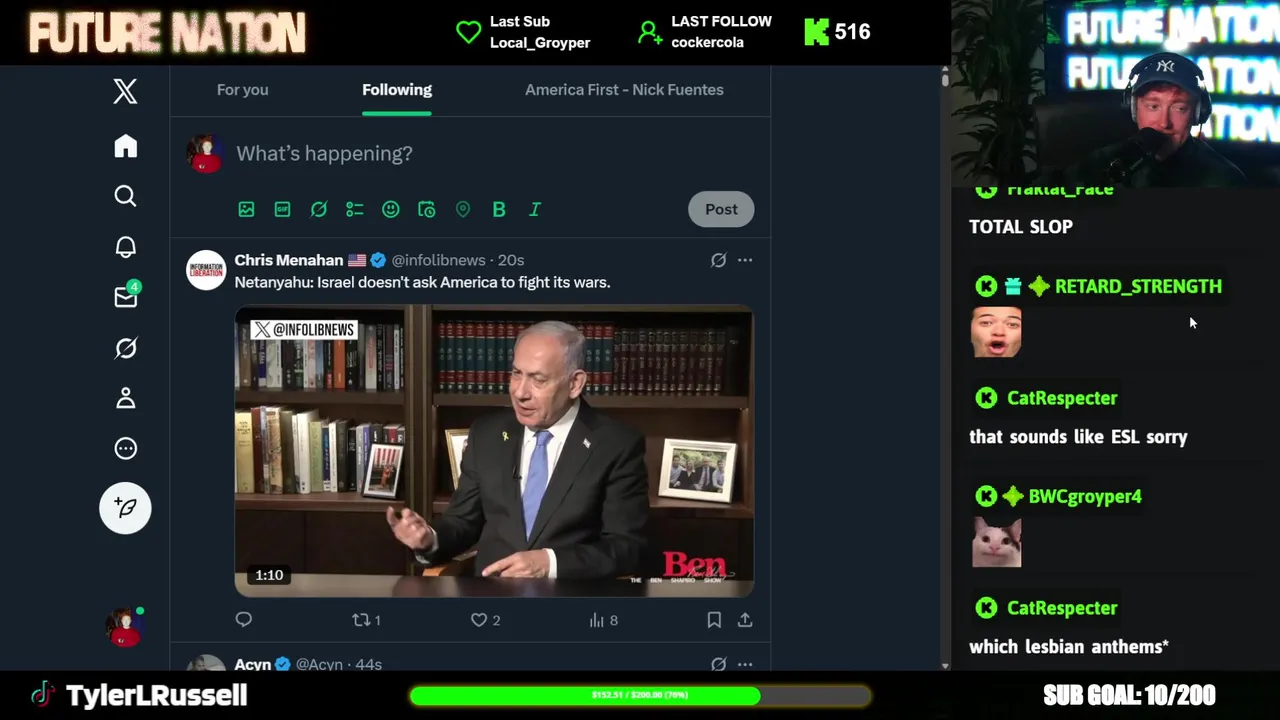Add a poll using composer icon
The height and width of the screenshot is (720, 1280).
click(x=354, y=209)
